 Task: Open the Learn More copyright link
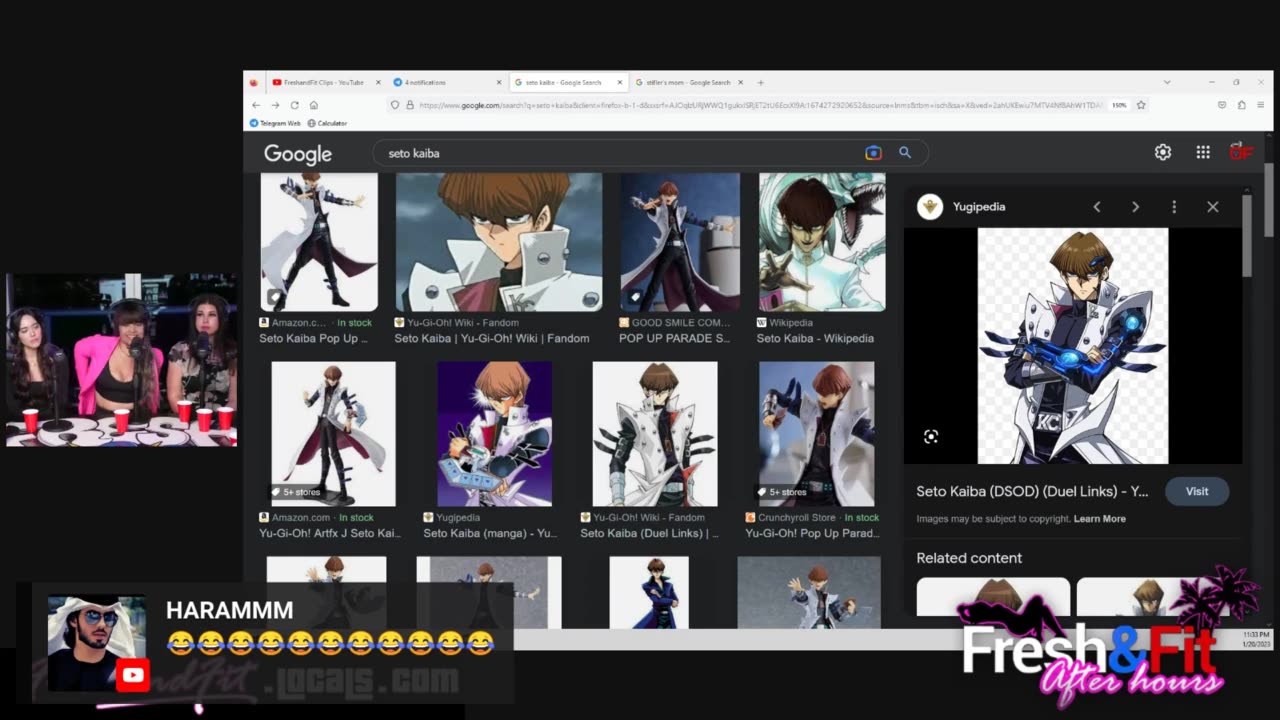(1099, 519)
